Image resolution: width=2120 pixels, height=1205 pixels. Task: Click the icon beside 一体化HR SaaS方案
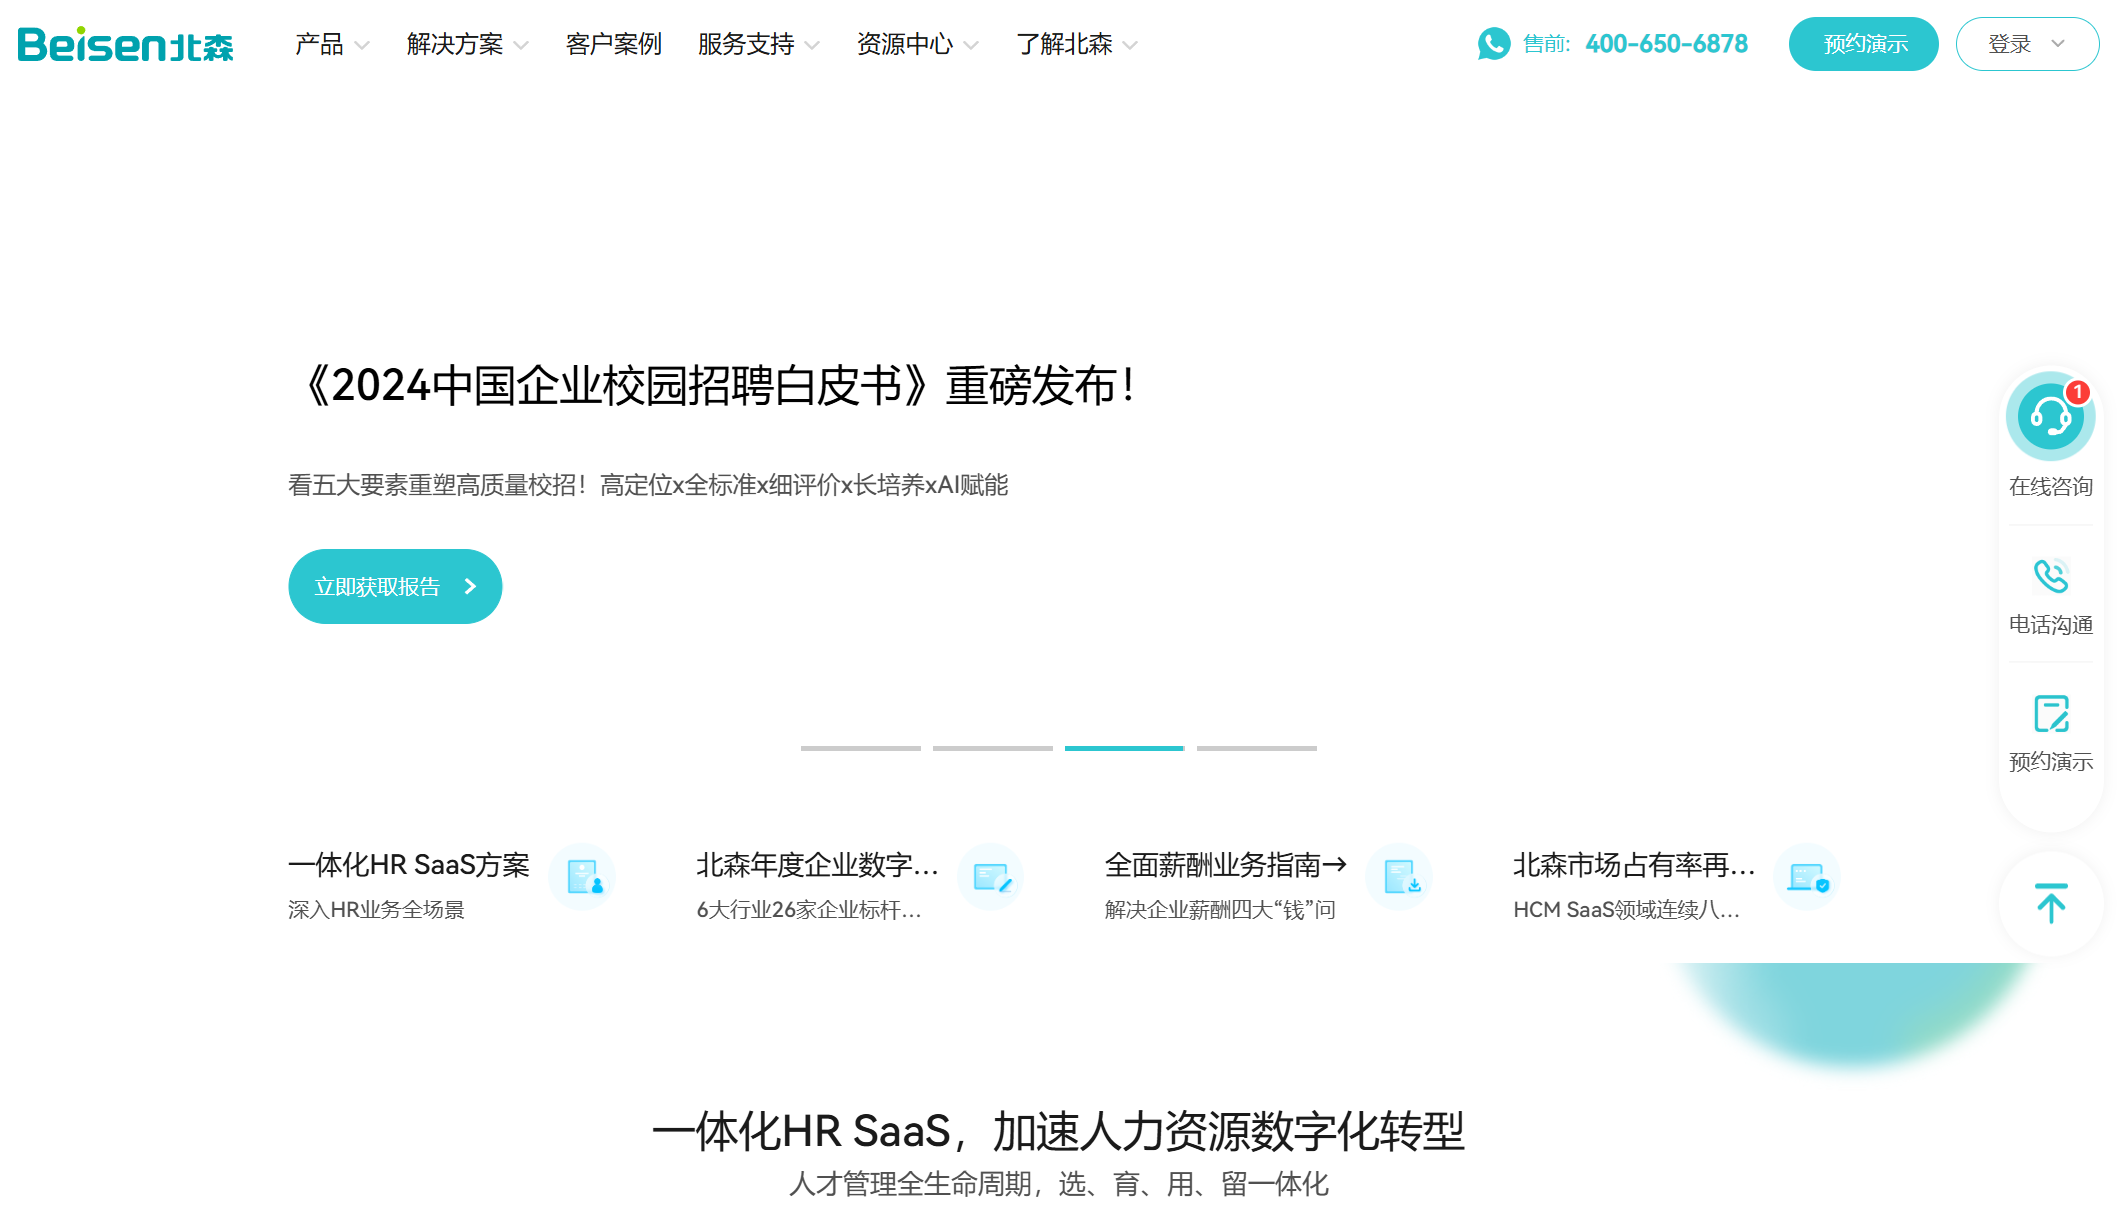(x=583, y=877)
